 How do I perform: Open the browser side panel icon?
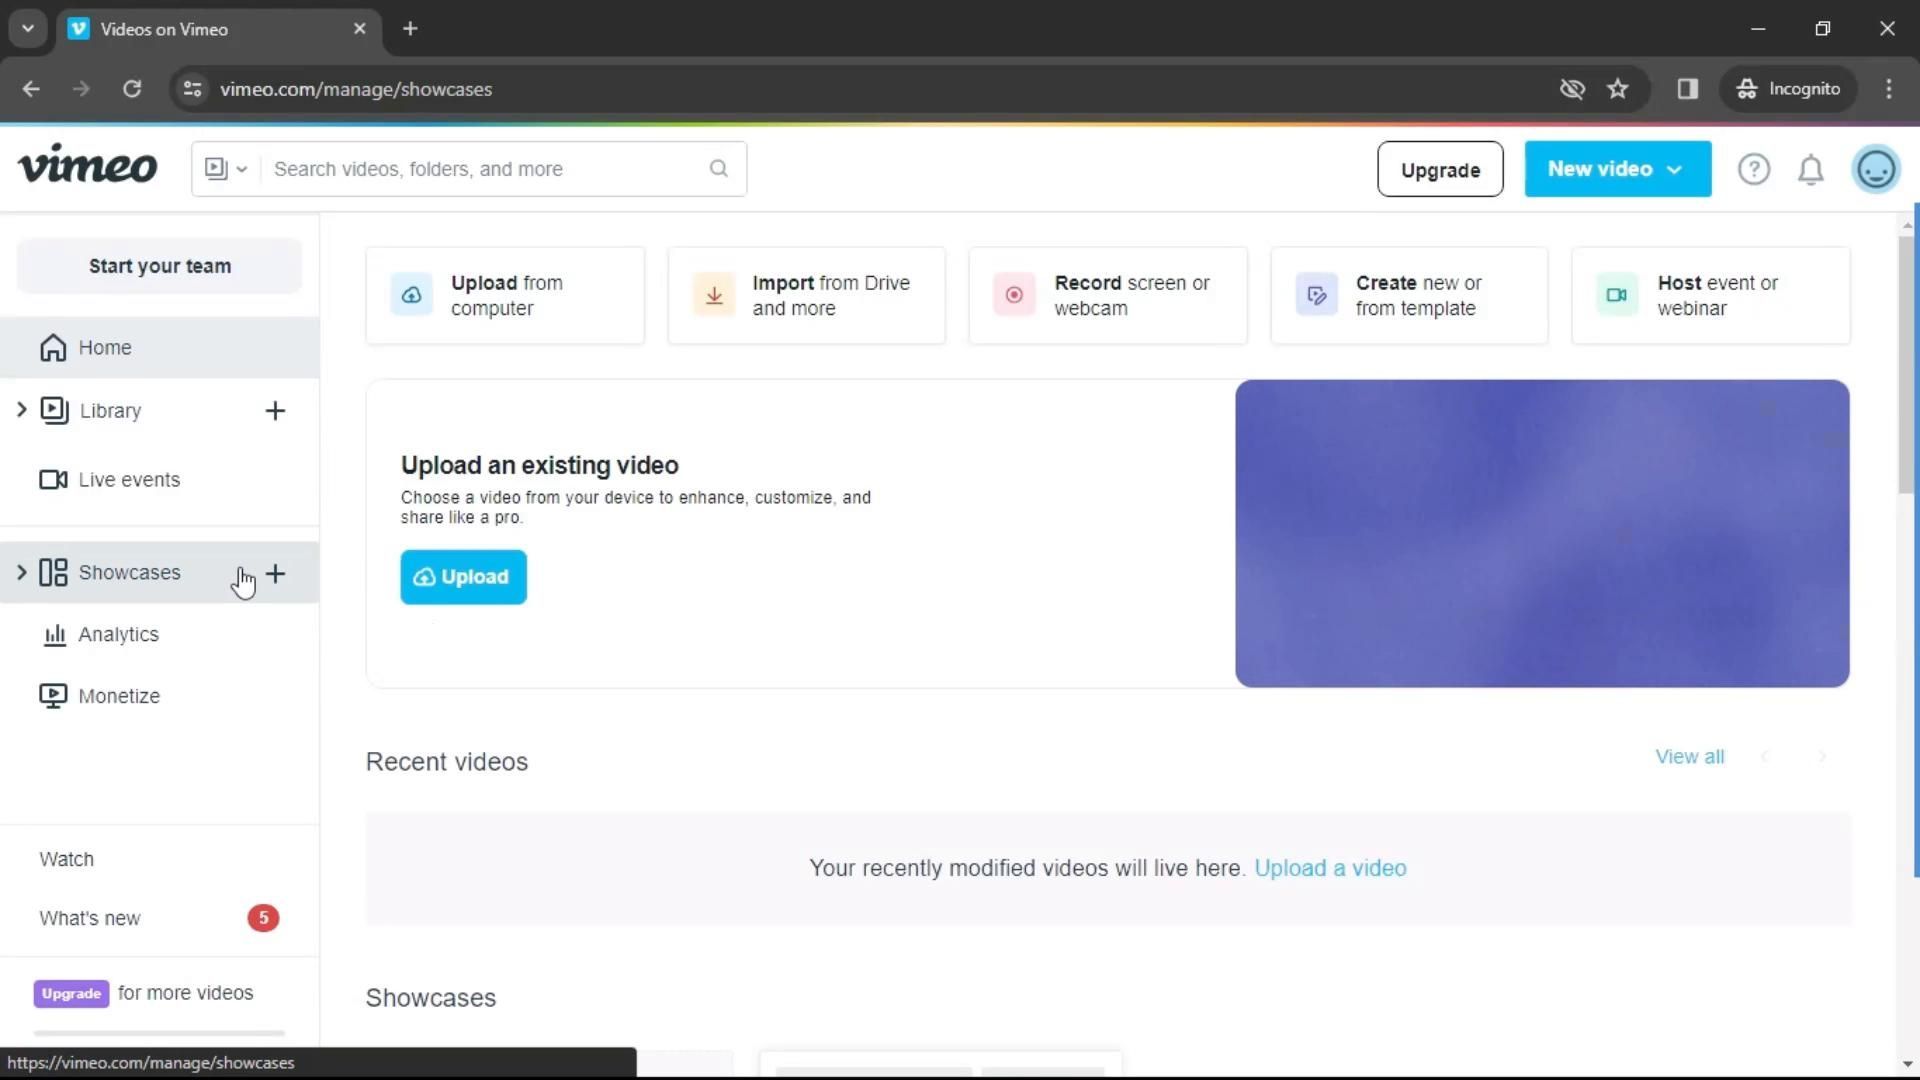pos(1687,89)
